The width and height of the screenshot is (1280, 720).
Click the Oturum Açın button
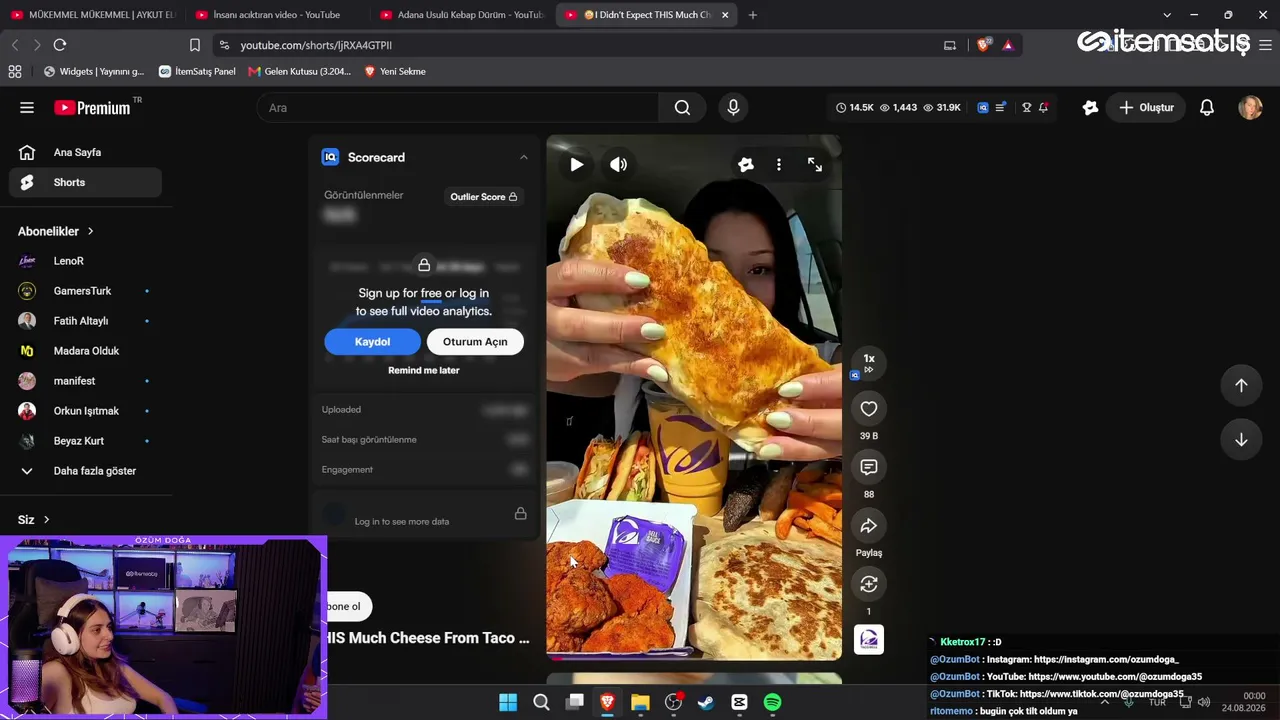(475, 342)
